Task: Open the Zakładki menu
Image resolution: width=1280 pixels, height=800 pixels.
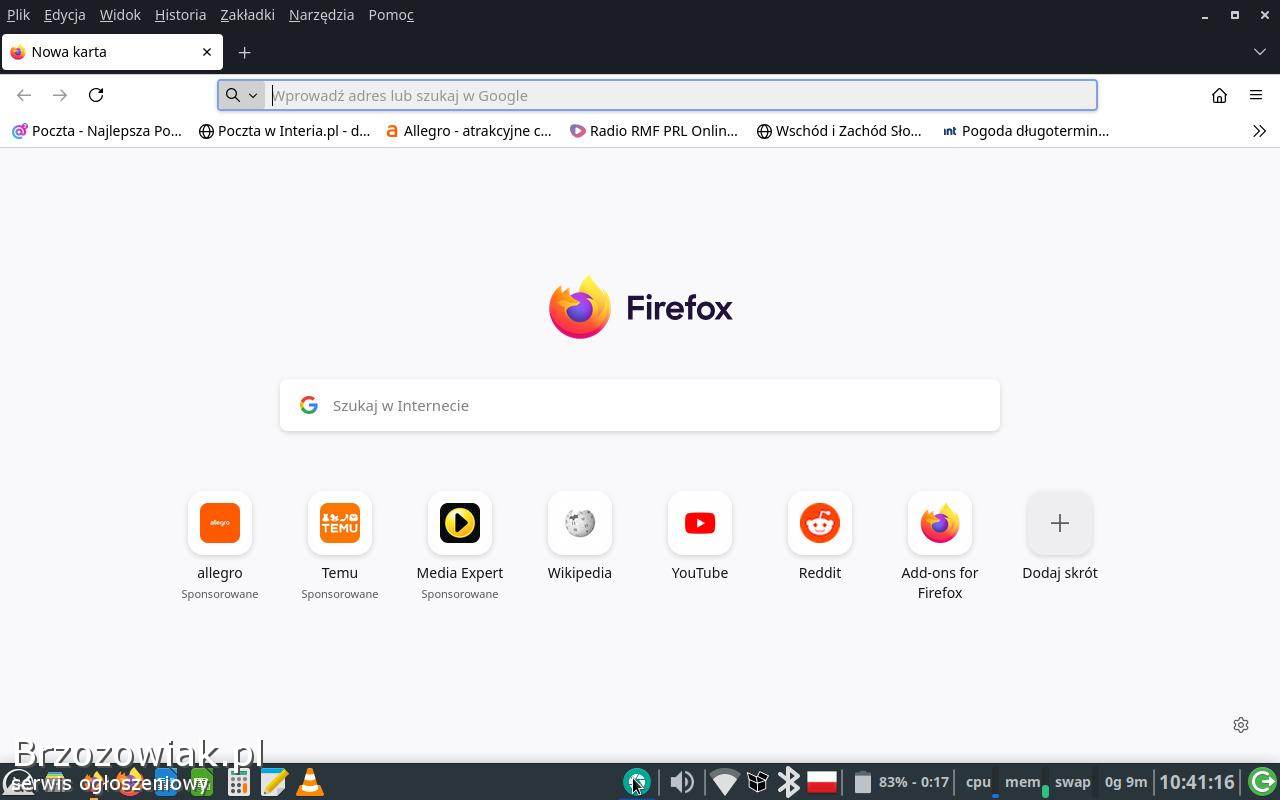Action: click(x=247, y=15)
